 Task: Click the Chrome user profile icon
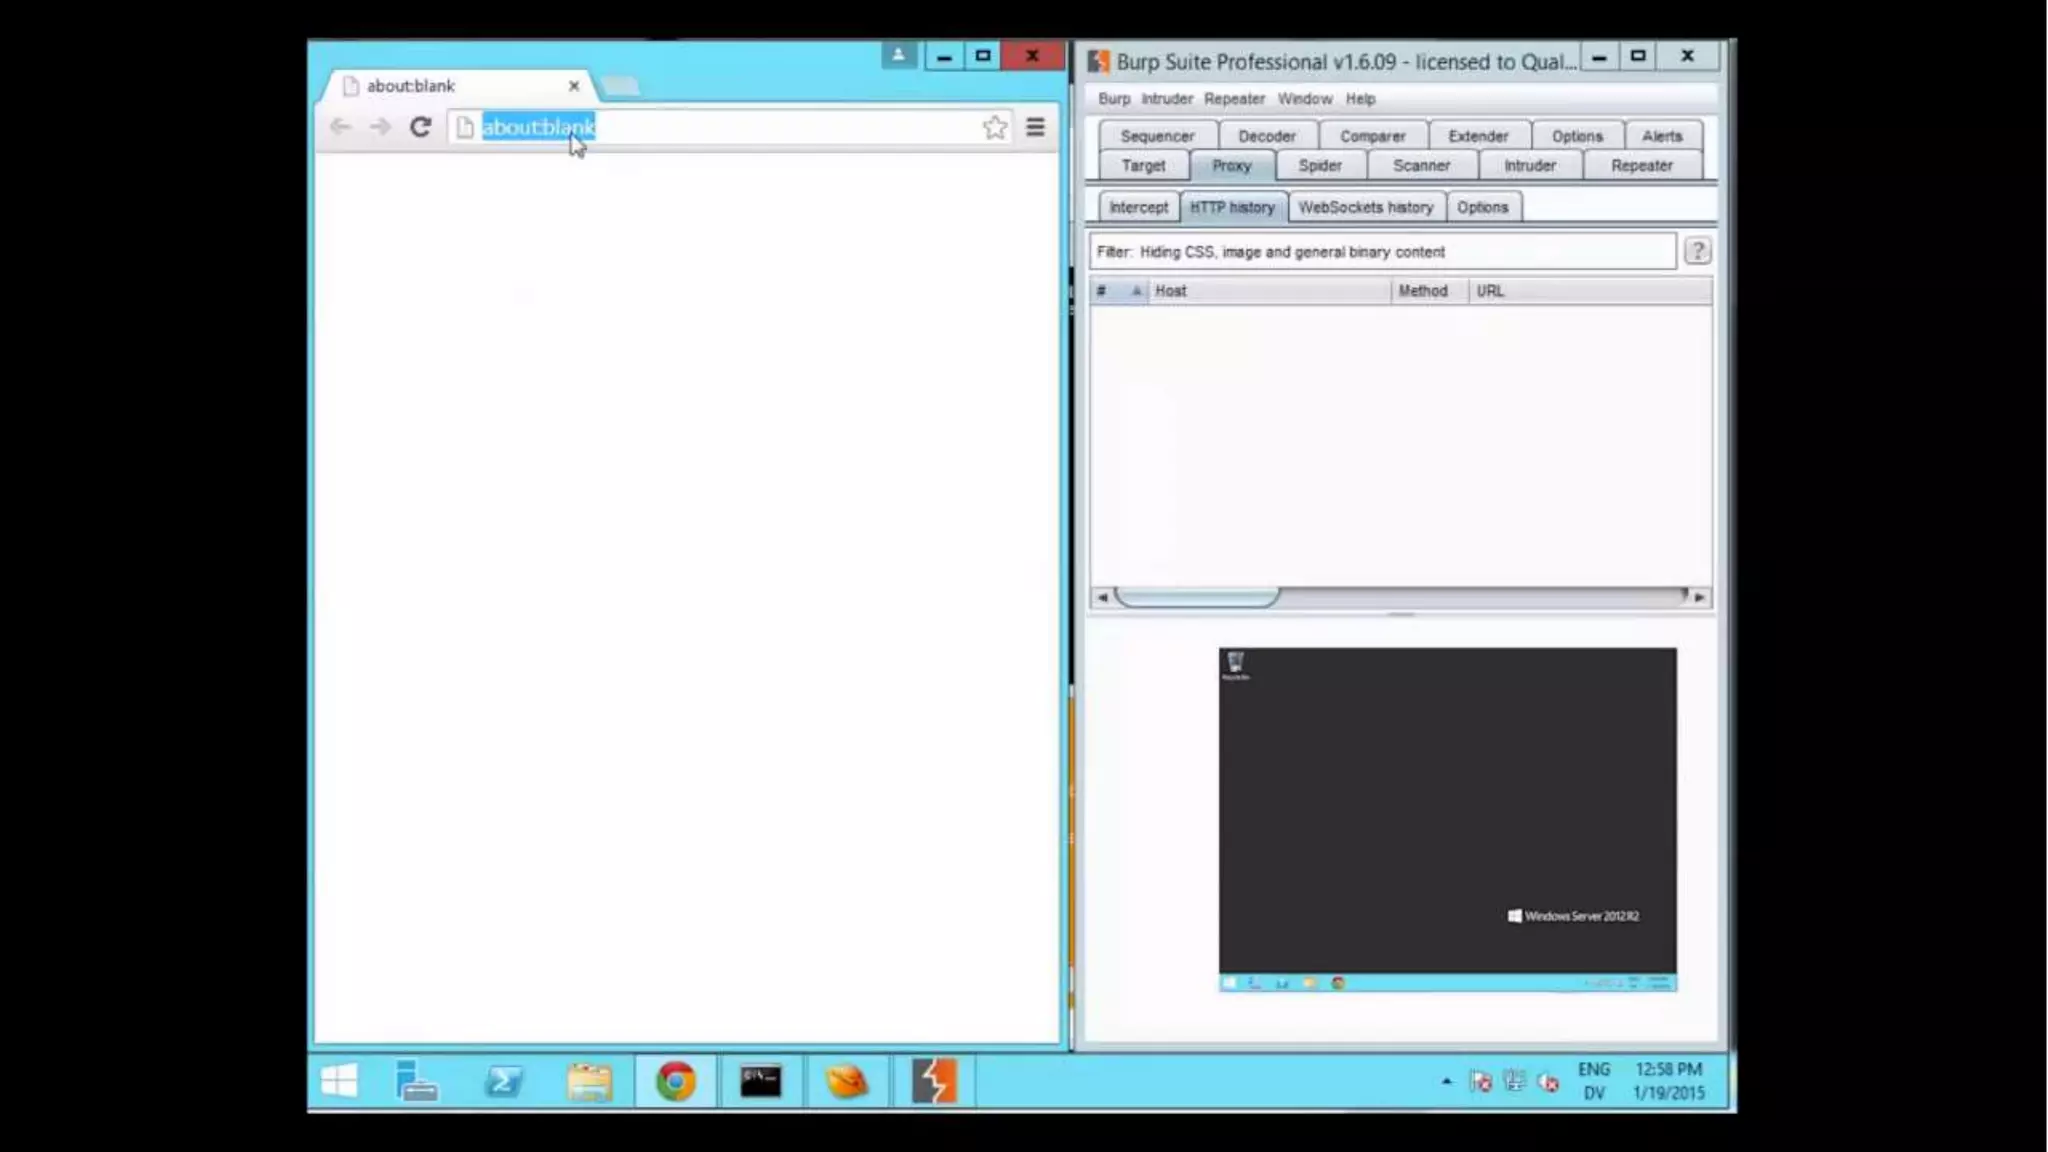[x=898, y=55]
